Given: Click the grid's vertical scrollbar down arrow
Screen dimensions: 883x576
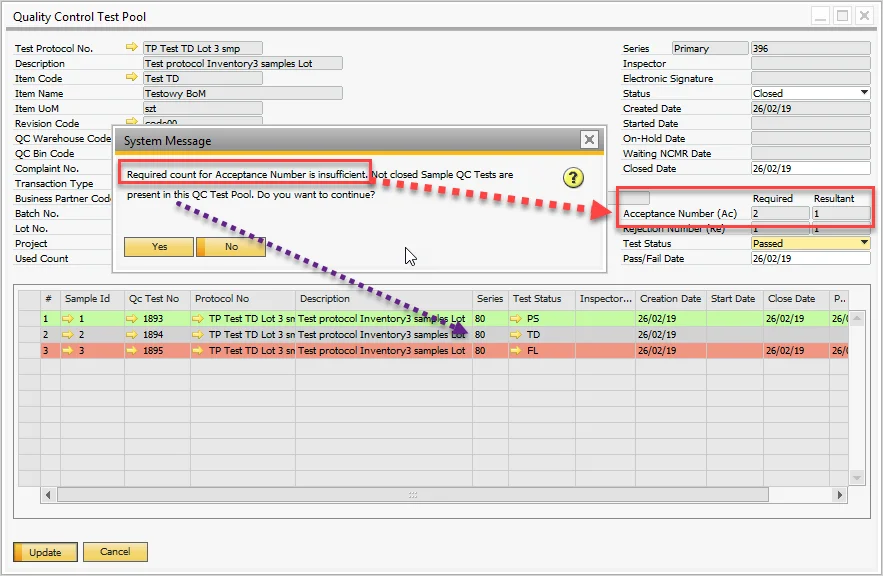Looking at the screenshot, I should pos(857,477).
